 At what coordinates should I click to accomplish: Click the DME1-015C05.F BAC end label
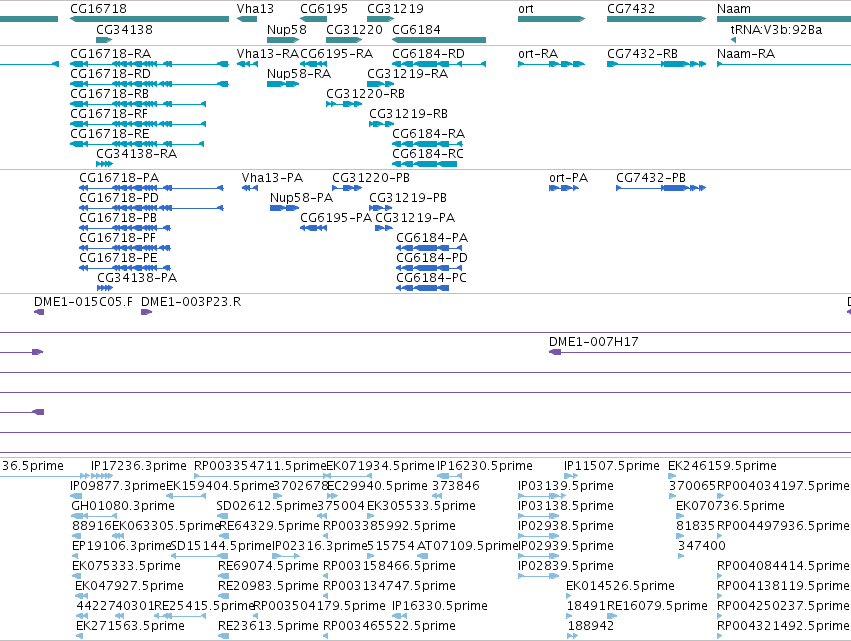(83, 302)
